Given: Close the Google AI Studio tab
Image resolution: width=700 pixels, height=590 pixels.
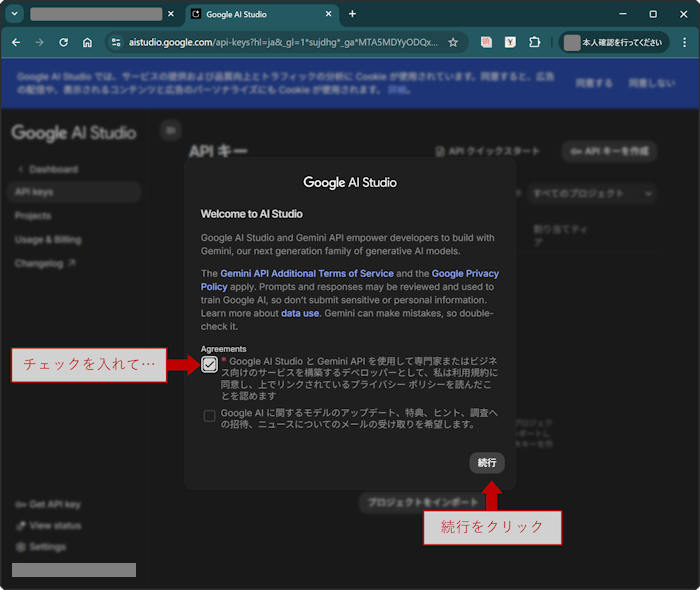Looking at the screenshot, I should coord(331,15).
